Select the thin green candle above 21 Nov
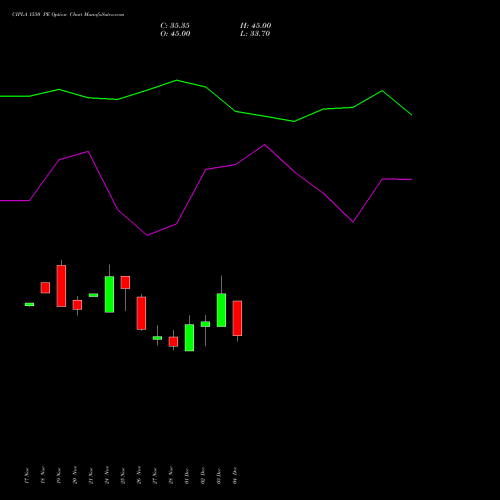The height and width of the screenshot is (500, 500). [x=93, y=295]
